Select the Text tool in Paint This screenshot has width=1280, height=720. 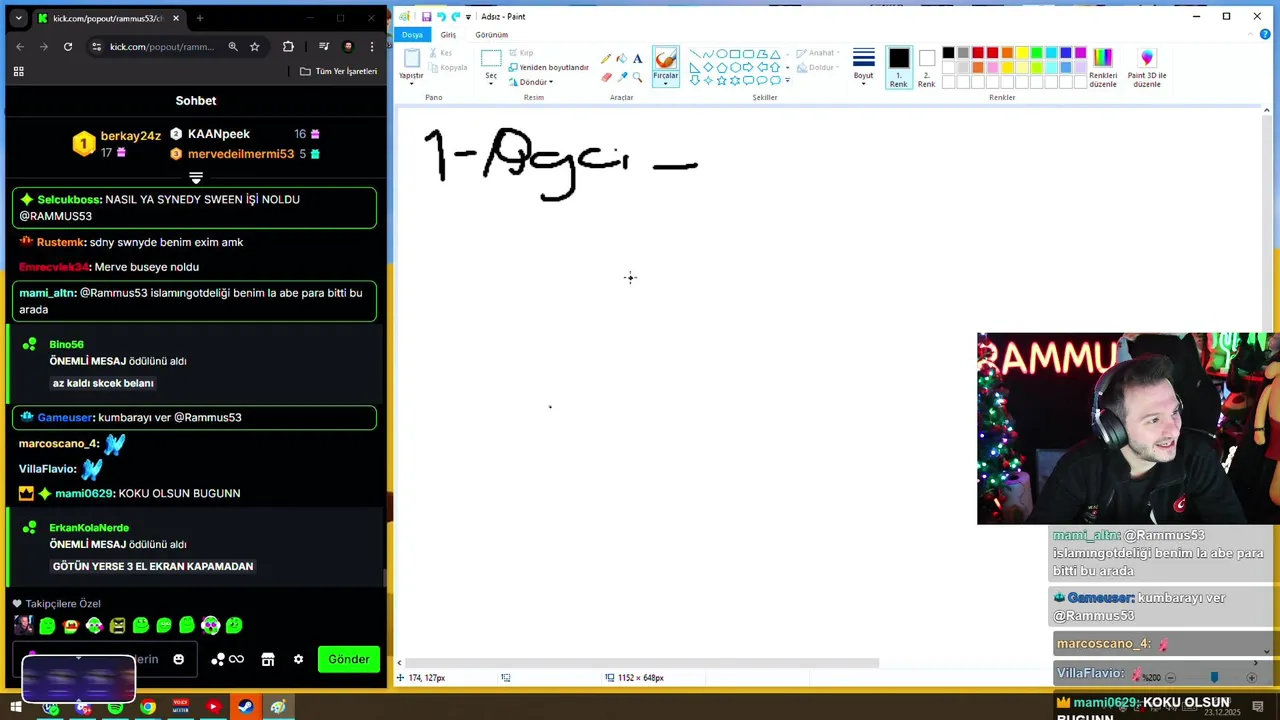tap(637, 59)
